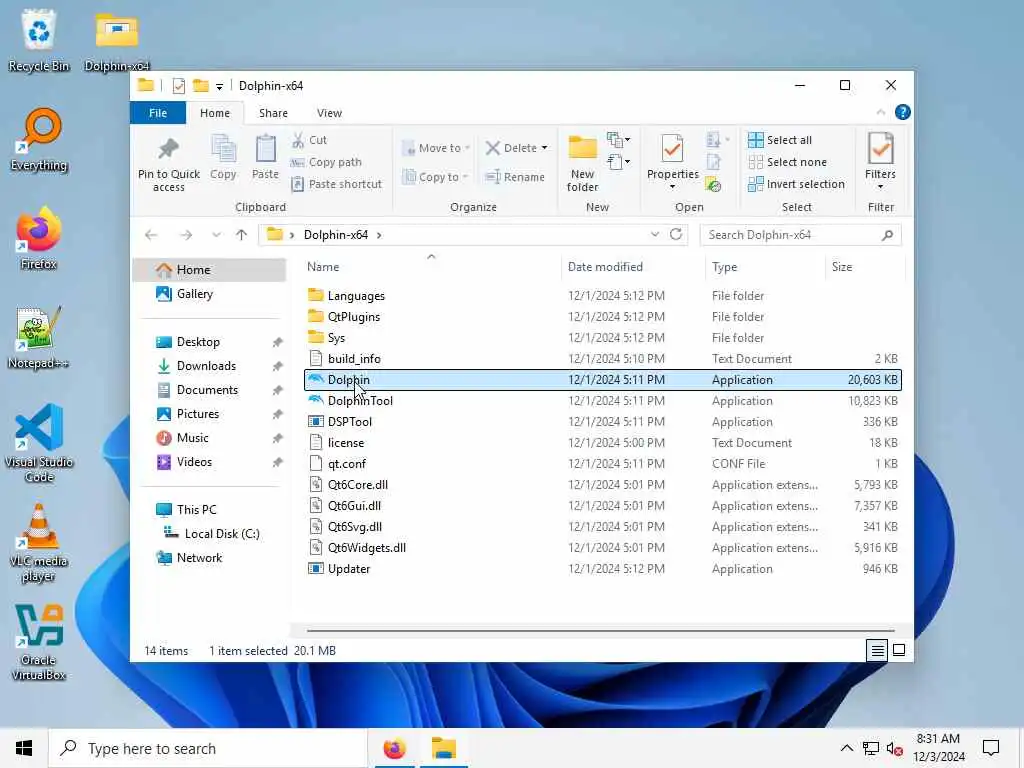Show hidden tray icons chevron

[x=846, y=748]
